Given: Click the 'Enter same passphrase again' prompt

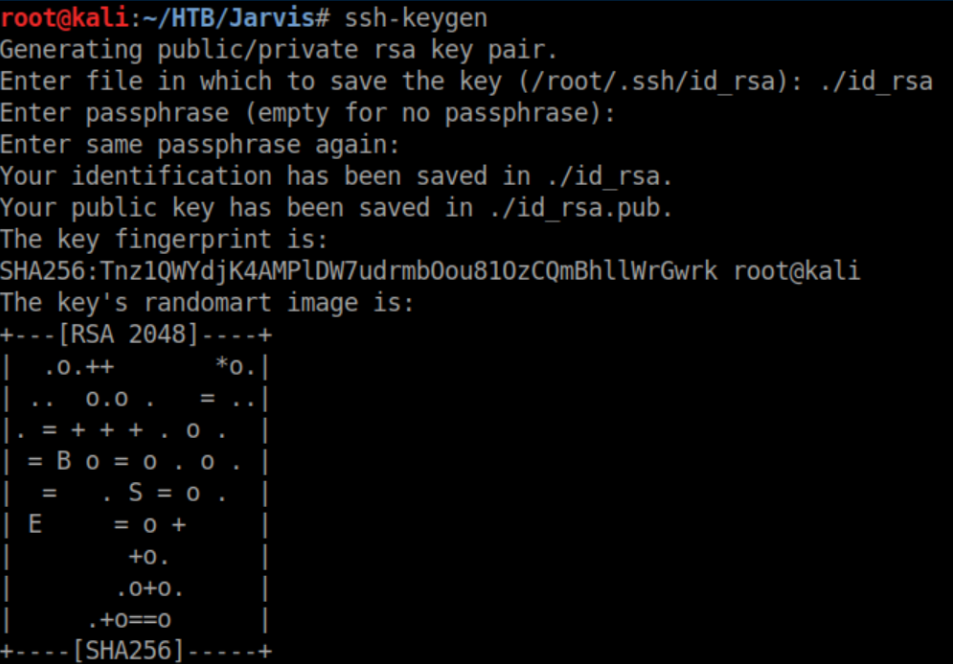Looking at the screenshot, I should point(200,145).
